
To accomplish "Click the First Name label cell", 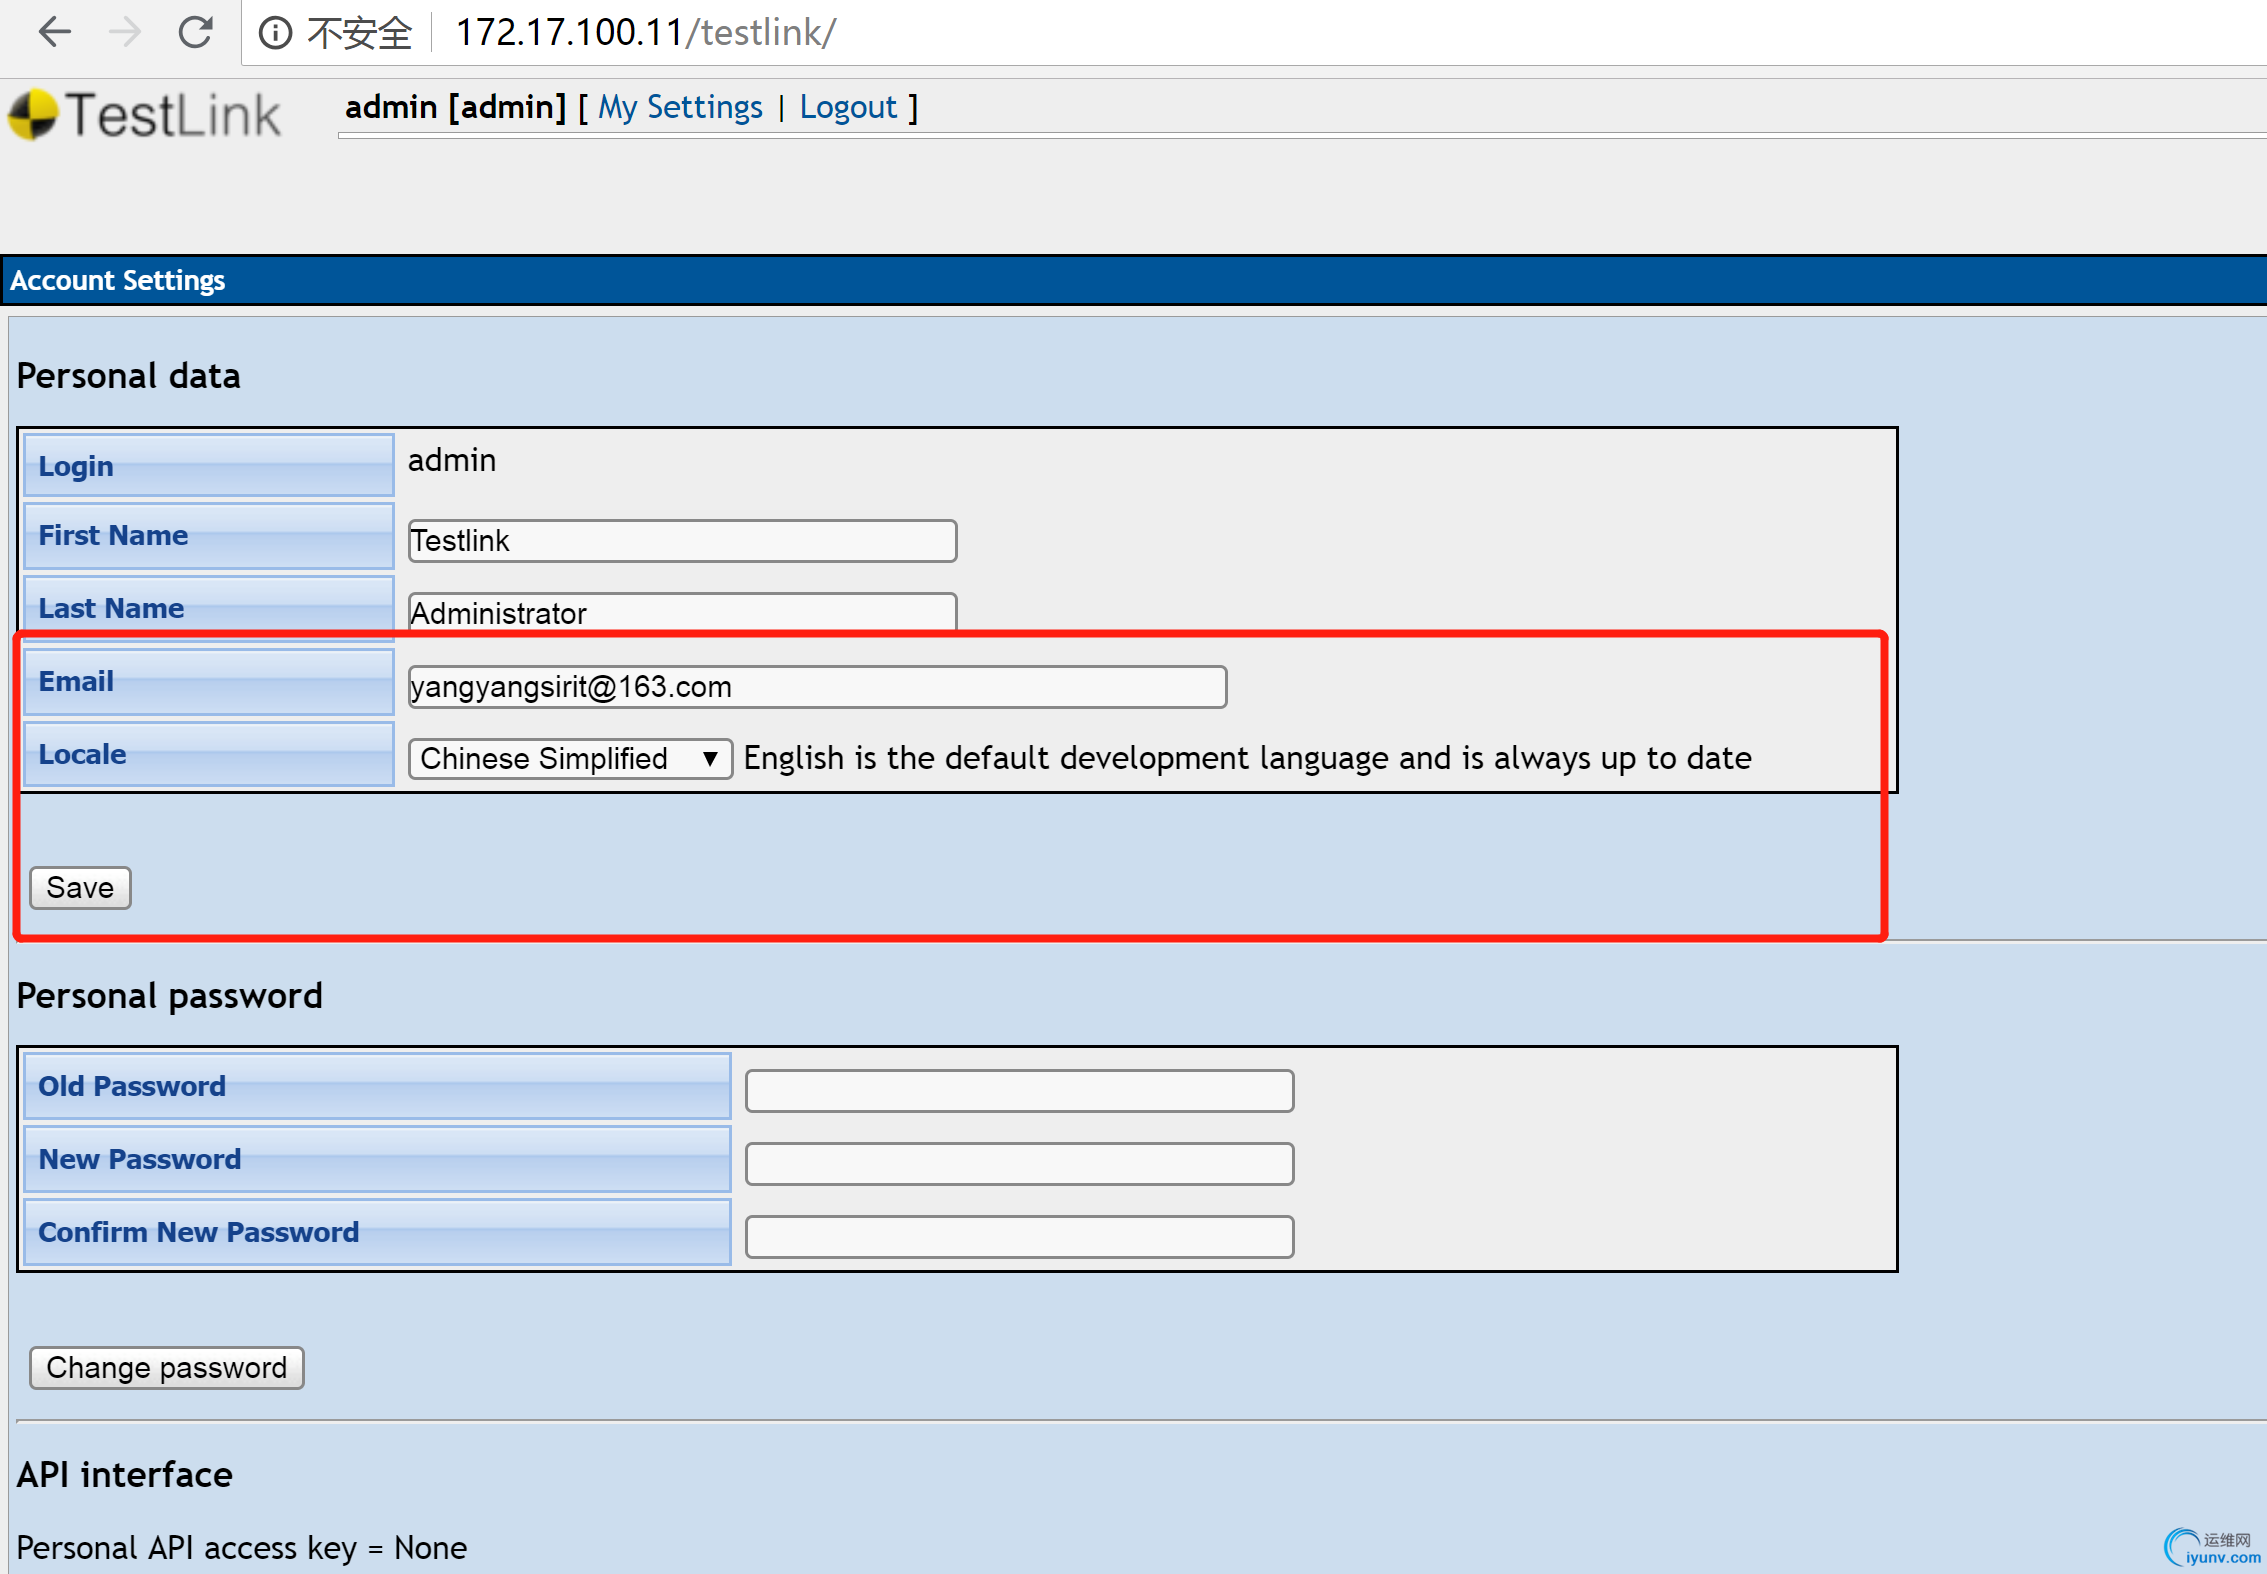I will 209,536.
